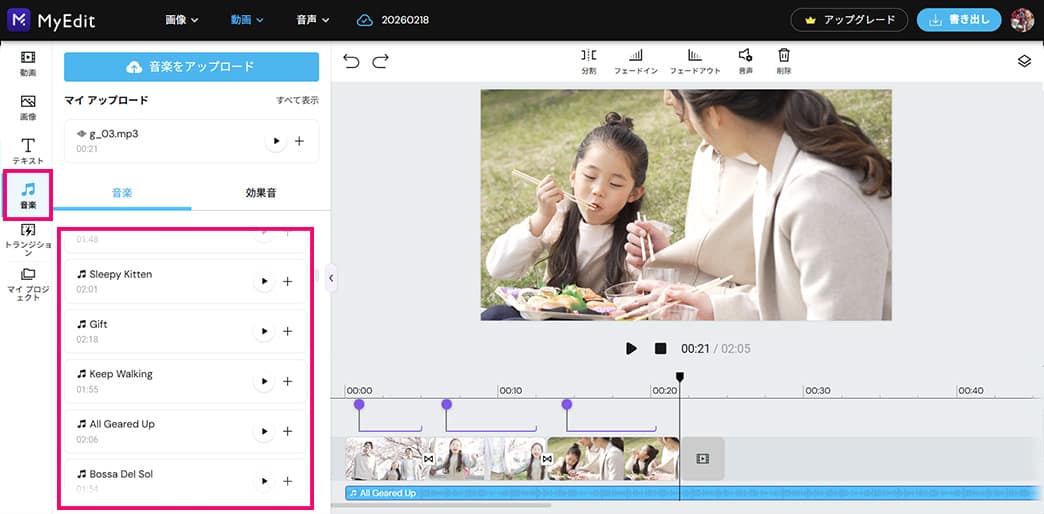Open the user profile avatar
Viewport: 1044px width, 514px height.
1022,20
